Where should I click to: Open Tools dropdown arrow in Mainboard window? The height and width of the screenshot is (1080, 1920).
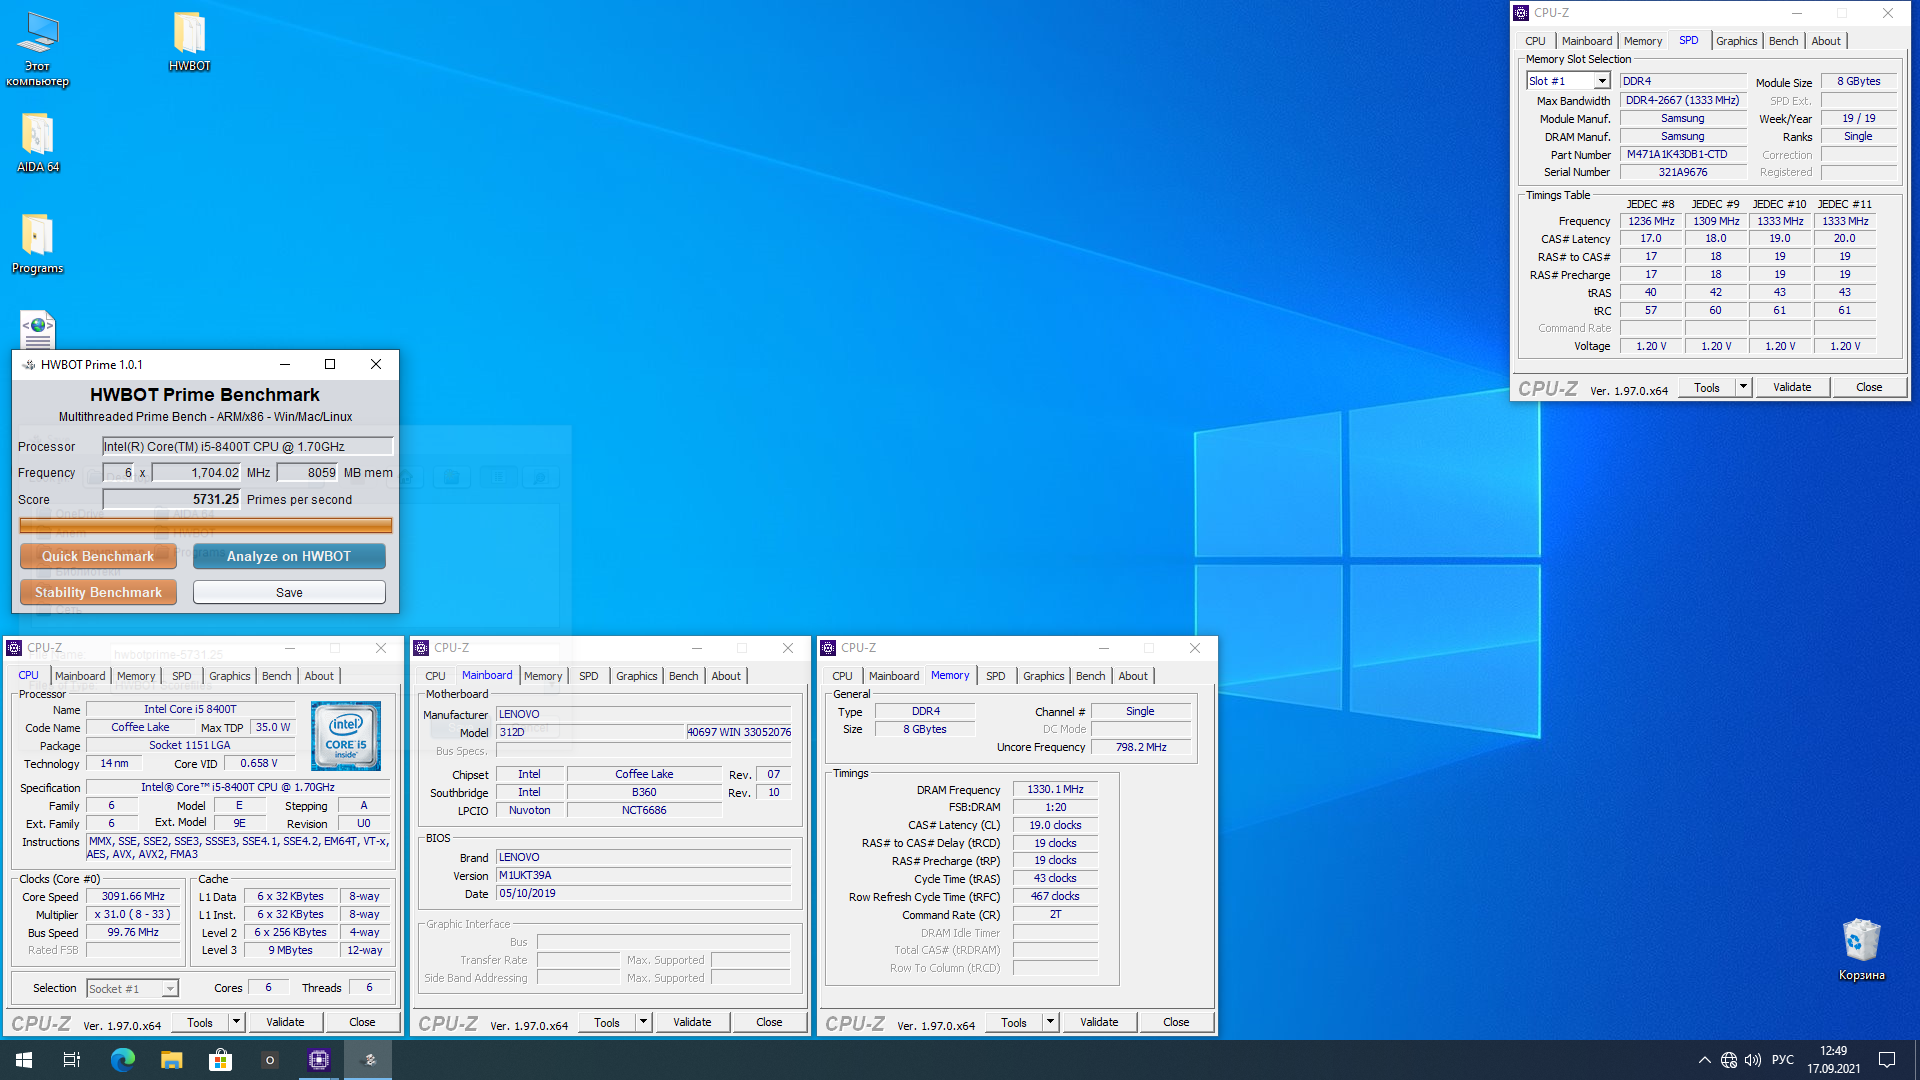click(643, 1022)
